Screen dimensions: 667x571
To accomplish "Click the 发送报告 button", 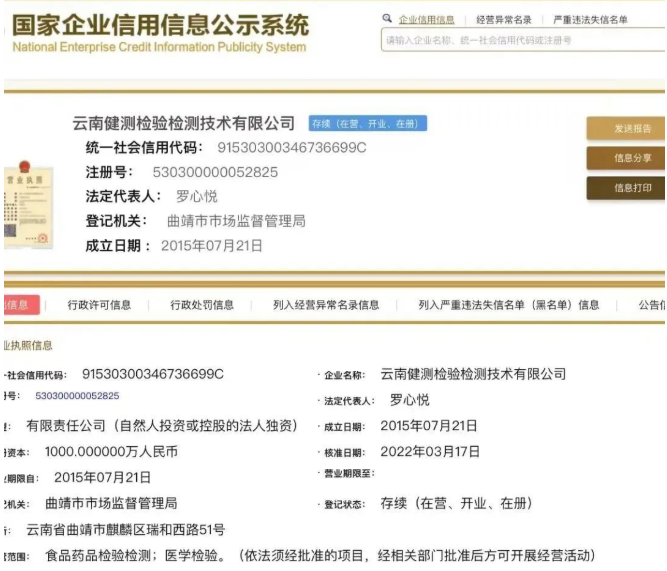I will pos(626,128).
